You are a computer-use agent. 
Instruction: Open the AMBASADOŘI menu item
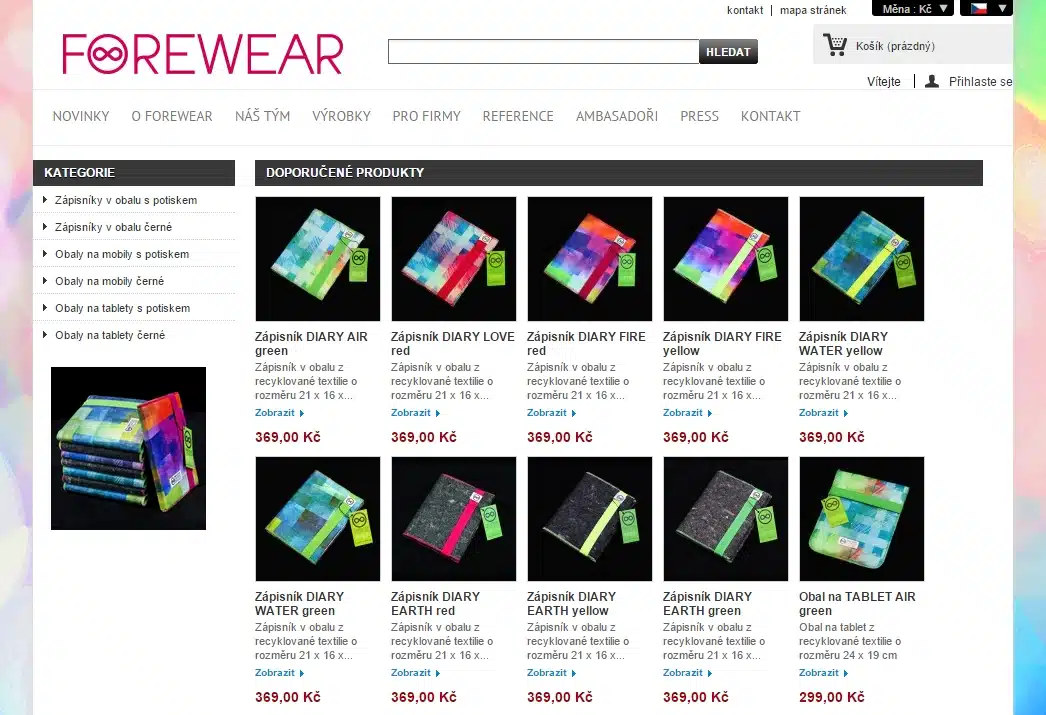pos(616,116)
